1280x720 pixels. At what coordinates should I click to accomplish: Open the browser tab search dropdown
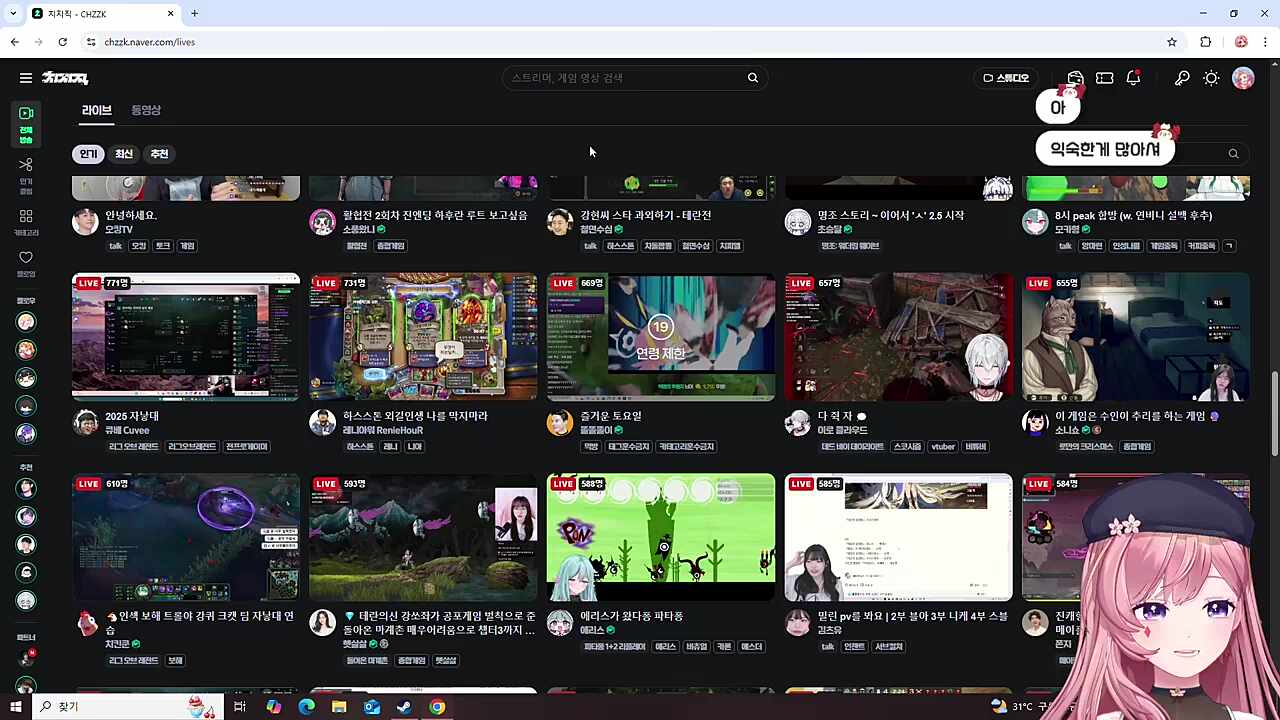click(x=13, y=13)
